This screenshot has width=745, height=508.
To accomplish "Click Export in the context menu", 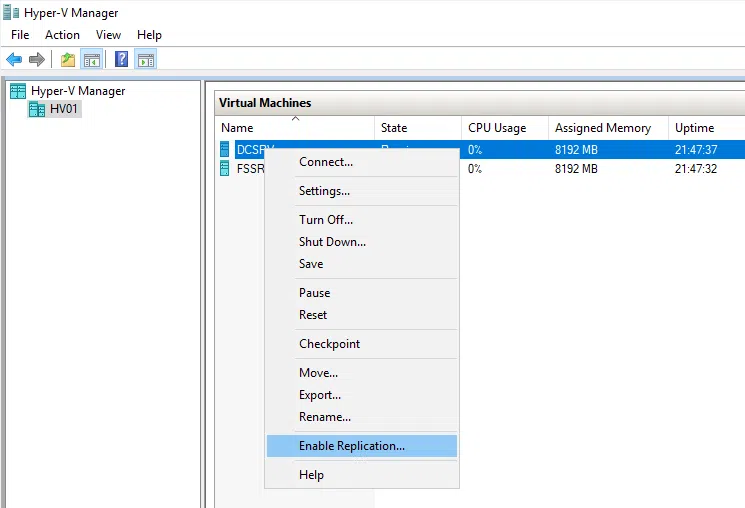I will click(x=320, y=395).
